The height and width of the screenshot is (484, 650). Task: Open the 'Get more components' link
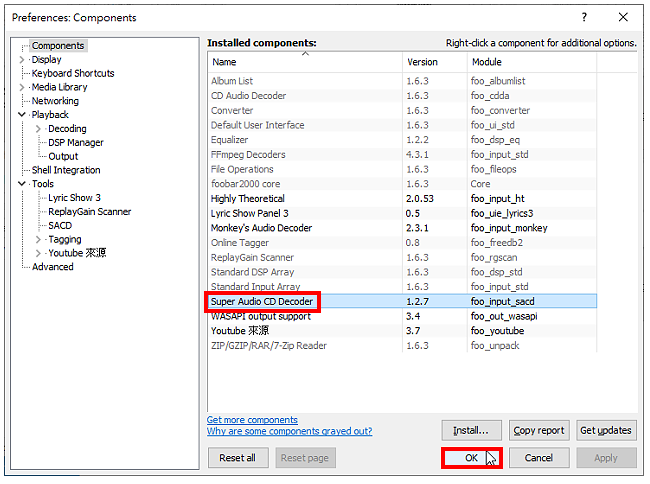point(252,420)
